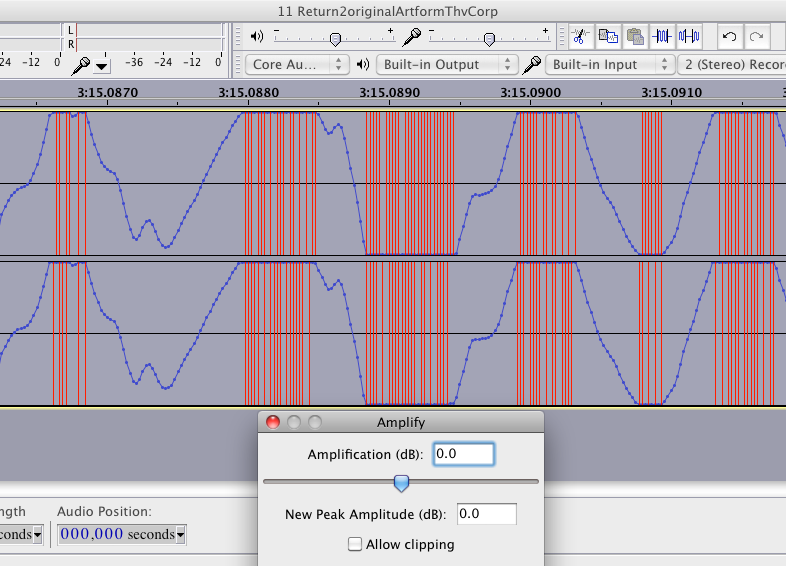Click the Amplification (dB) input field
Viewport: 786px width, 566px height.
tap(464, 454)
